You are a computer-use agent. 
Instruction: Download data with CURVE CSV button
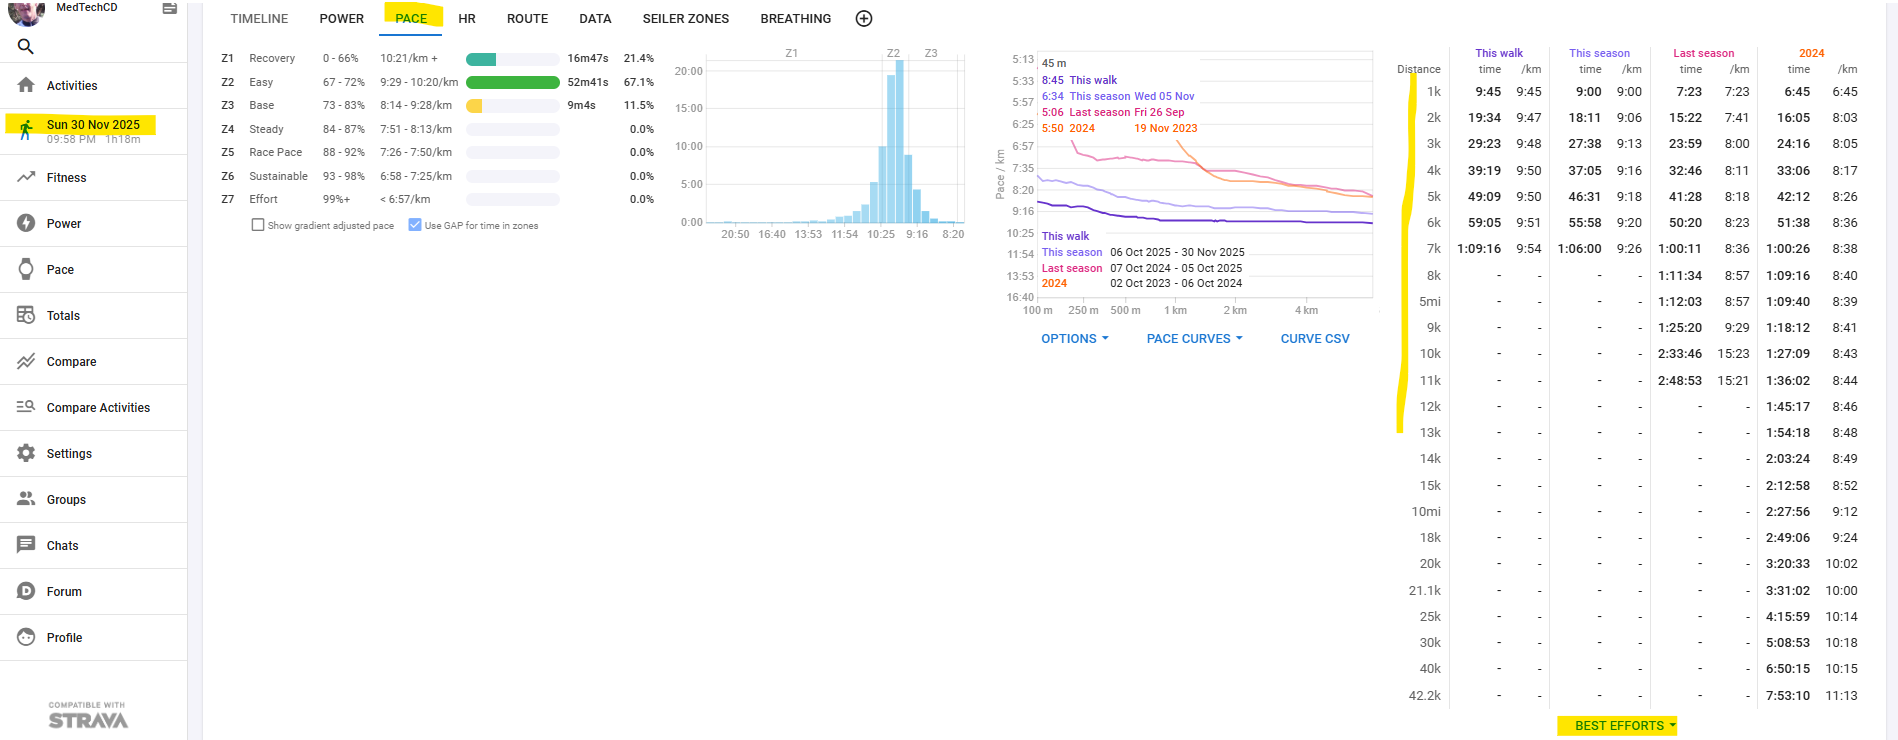click(x=1314, y=339)
